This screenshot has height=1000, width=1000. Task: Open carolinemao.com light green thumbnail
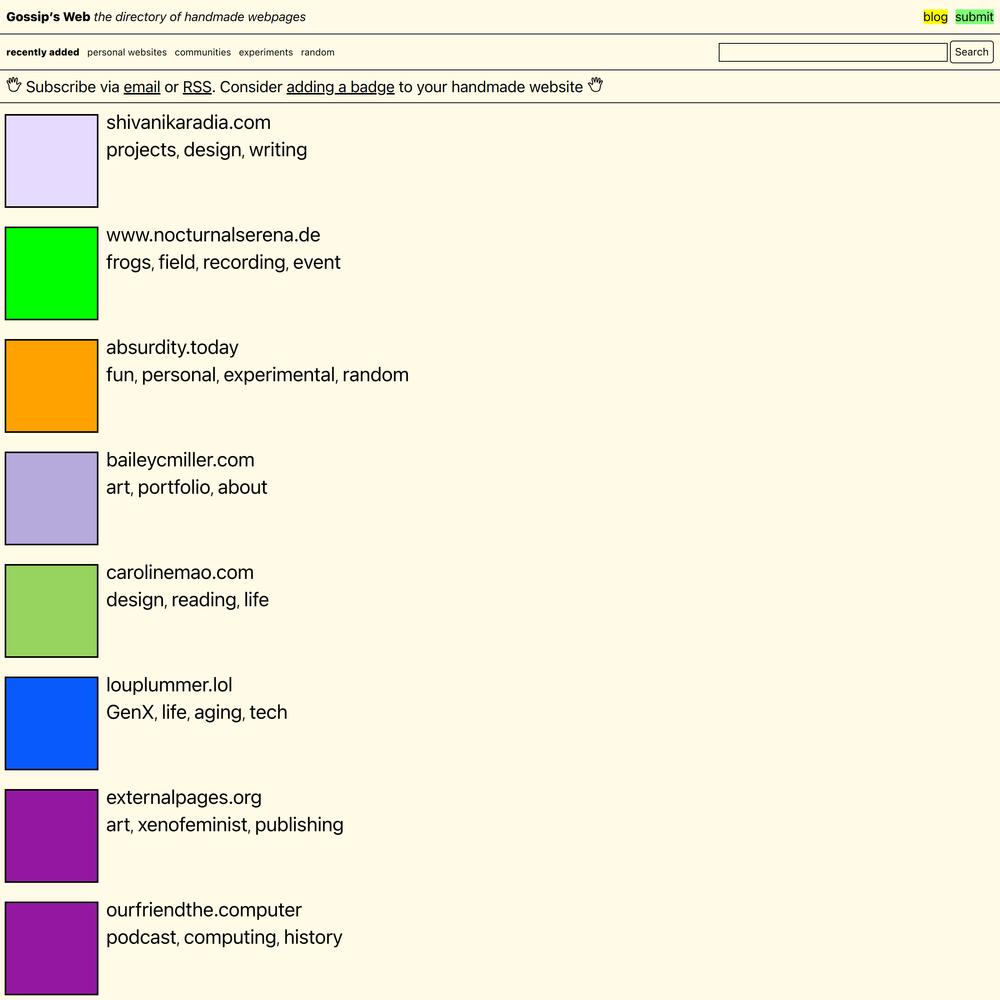(x=52, y=611)
